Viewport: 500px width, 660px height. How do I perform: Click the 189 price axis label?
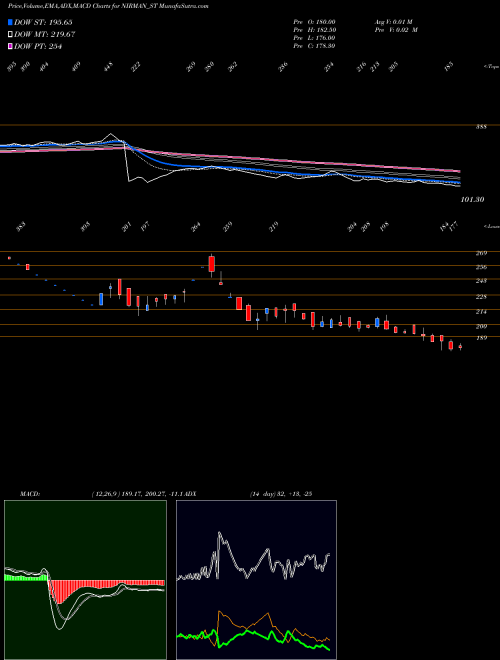[x=481, y=338]
